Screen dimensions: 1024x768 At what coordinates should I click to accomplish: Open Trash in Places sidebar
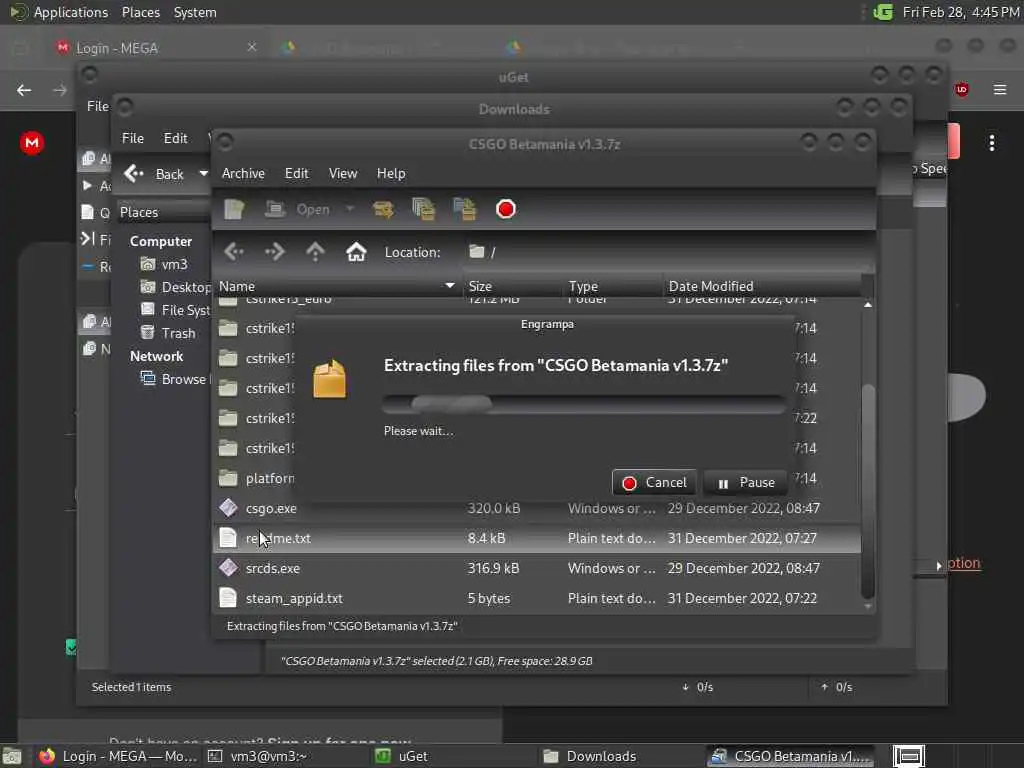(168, 333)
